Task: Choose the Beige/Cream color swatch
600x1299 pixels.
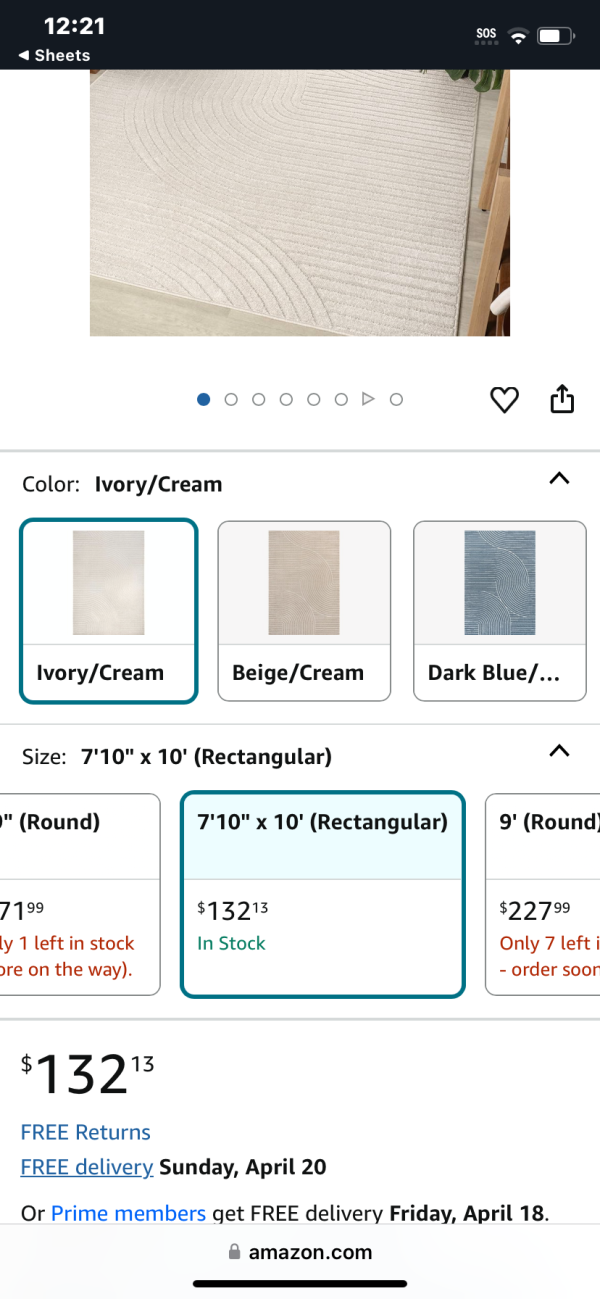Action: pyautogui.click(x=304, y=610)
